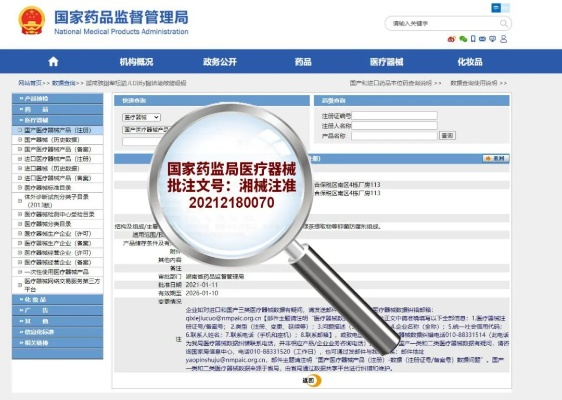562x400 pixels.
Task: Click the 数据查询 breadcrumb link
Action: click(63, 83)
